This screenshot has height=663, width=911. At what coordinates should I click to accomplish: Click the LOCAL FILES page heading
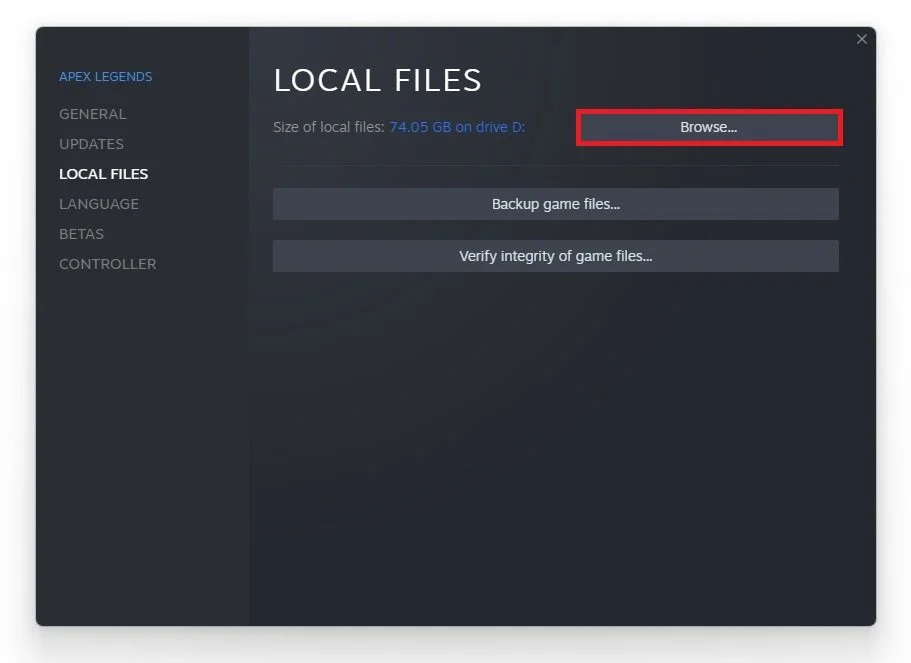tap(378, 80)
